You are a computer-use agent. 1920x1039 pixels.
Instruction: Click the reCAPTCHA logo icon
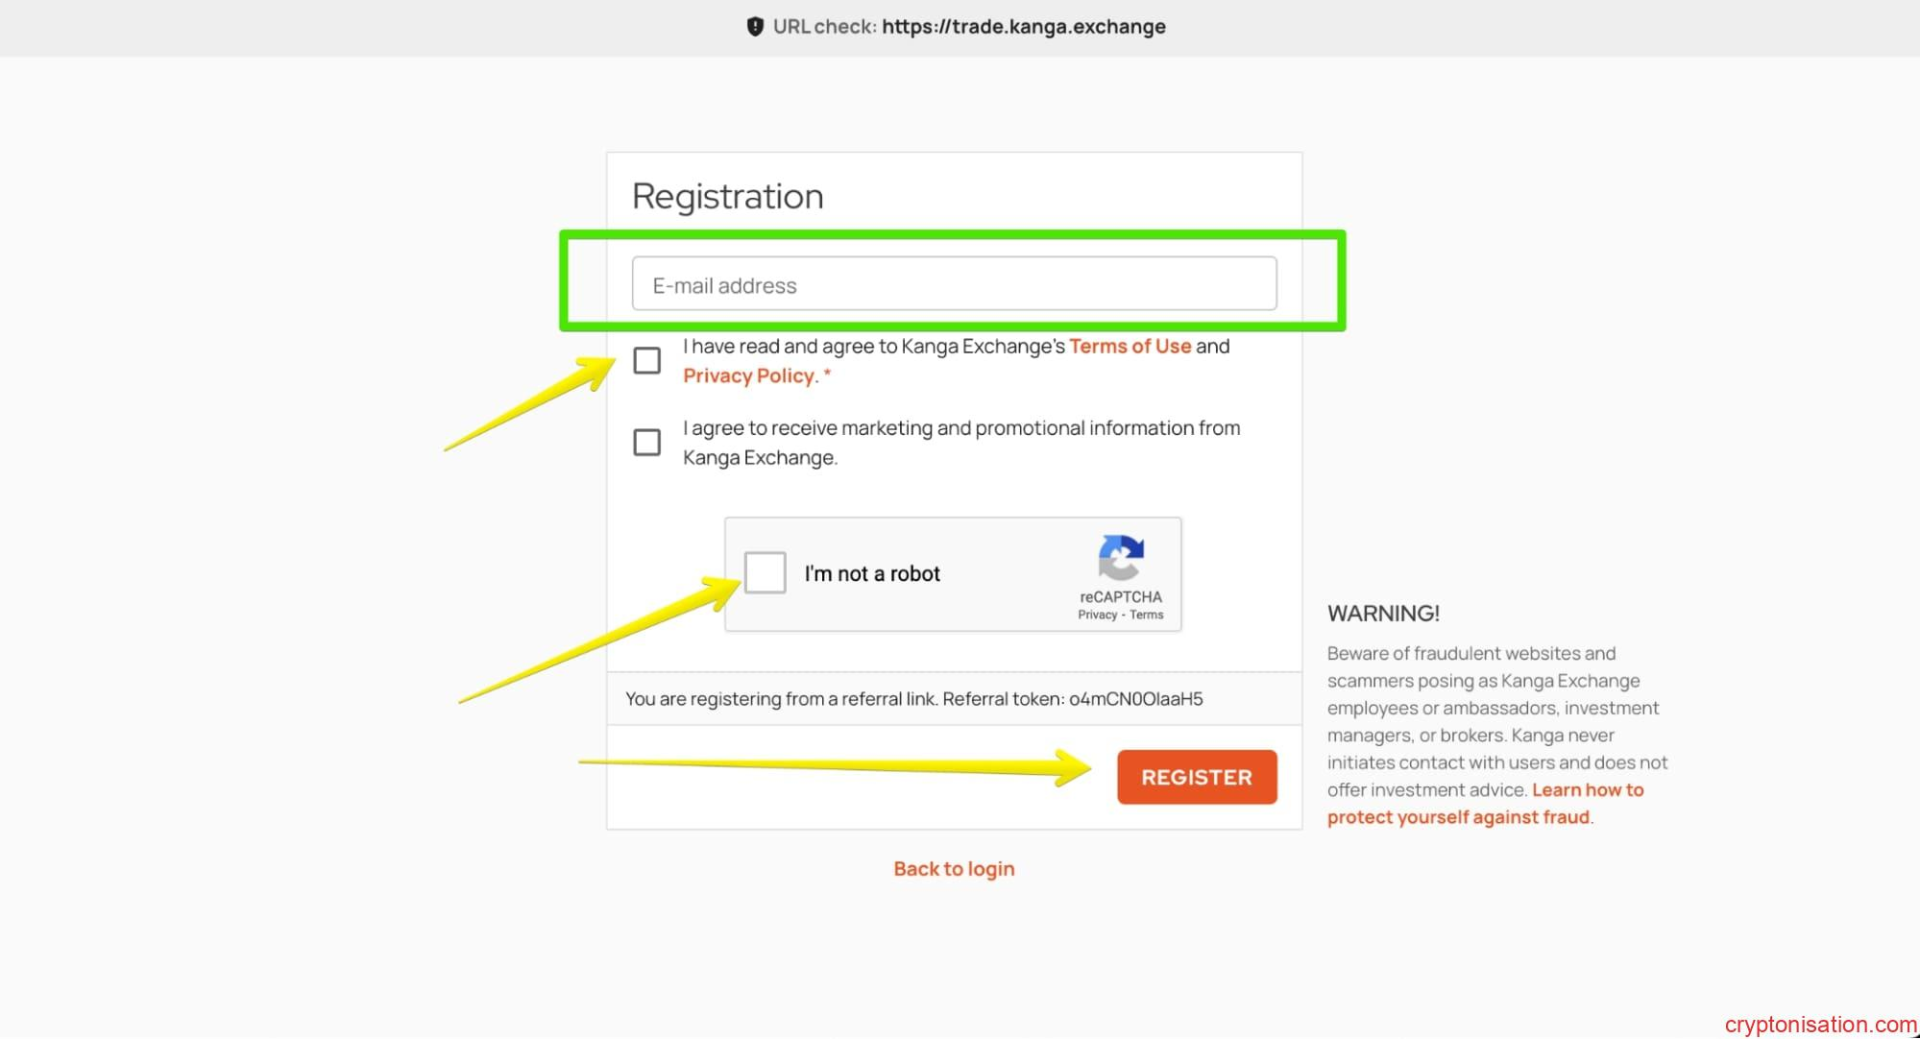click(x=1120, y=558)
